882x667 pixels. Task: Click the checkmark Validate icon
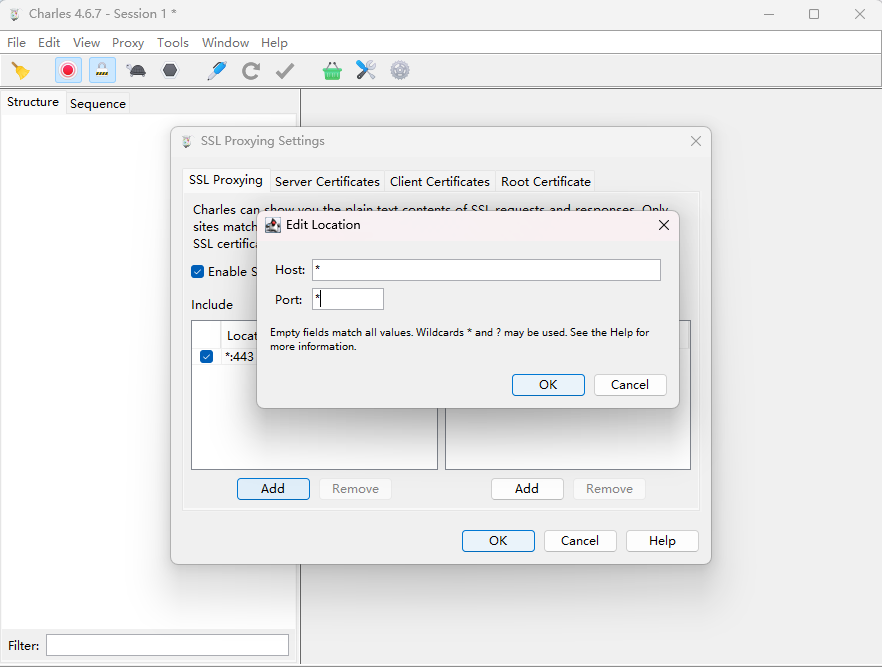pyautogui.click(x=285, y=71)
